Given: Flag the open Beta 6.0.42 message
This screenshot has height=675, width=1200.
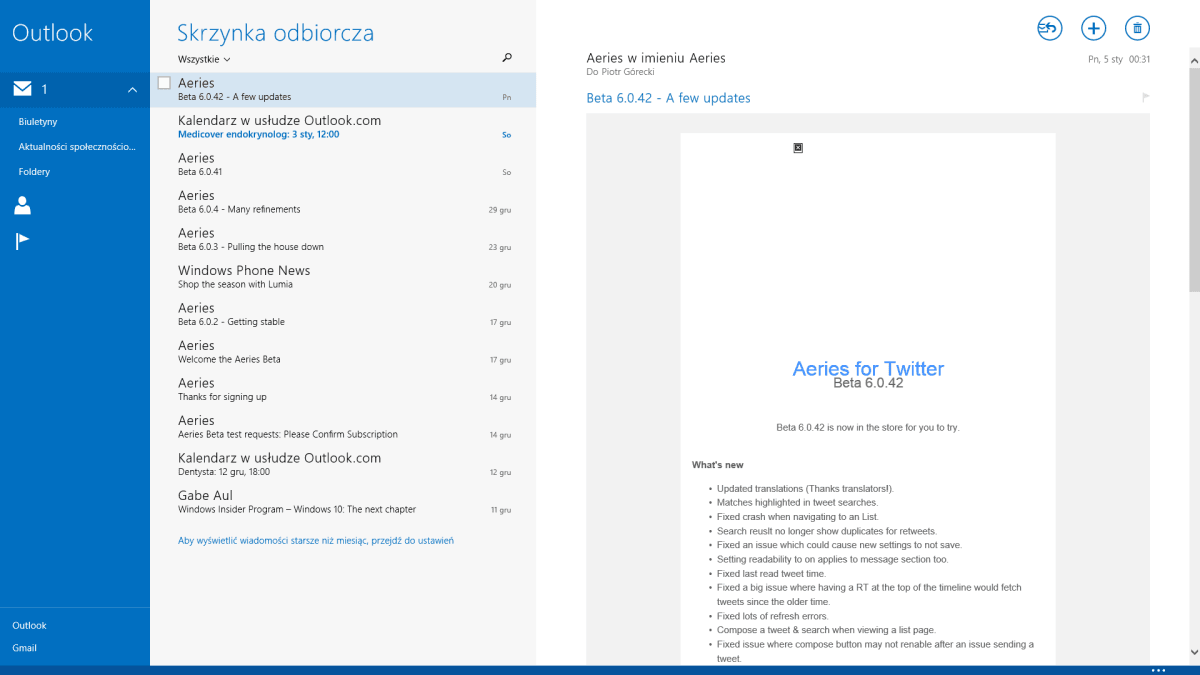Looking at the screenshot, I should [1145, 97].
